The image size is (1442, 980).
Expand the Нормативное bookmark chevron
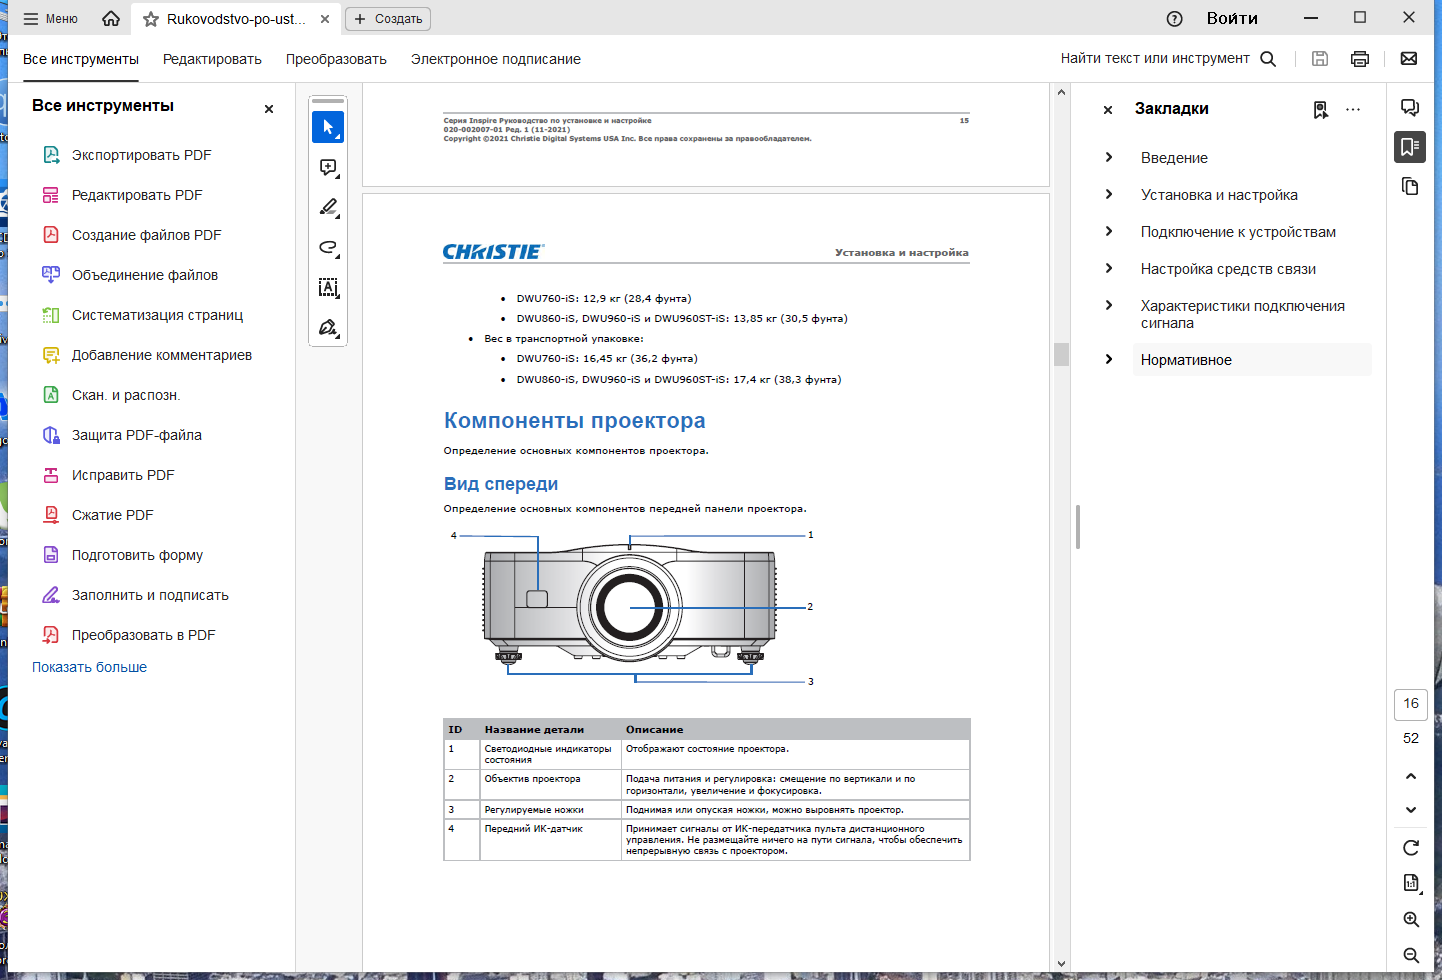(x=1109, y=359)
